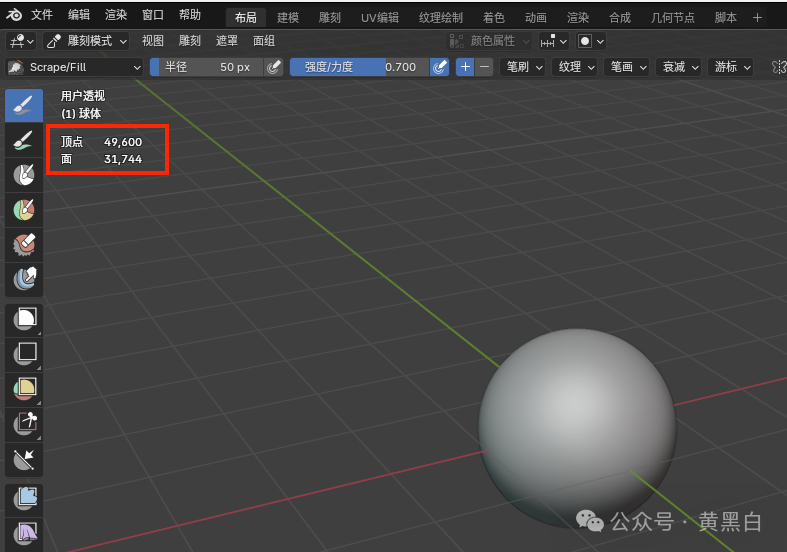Open the 编辑 menu
This screenshot has width=787, height=552.
coord(79,15)
